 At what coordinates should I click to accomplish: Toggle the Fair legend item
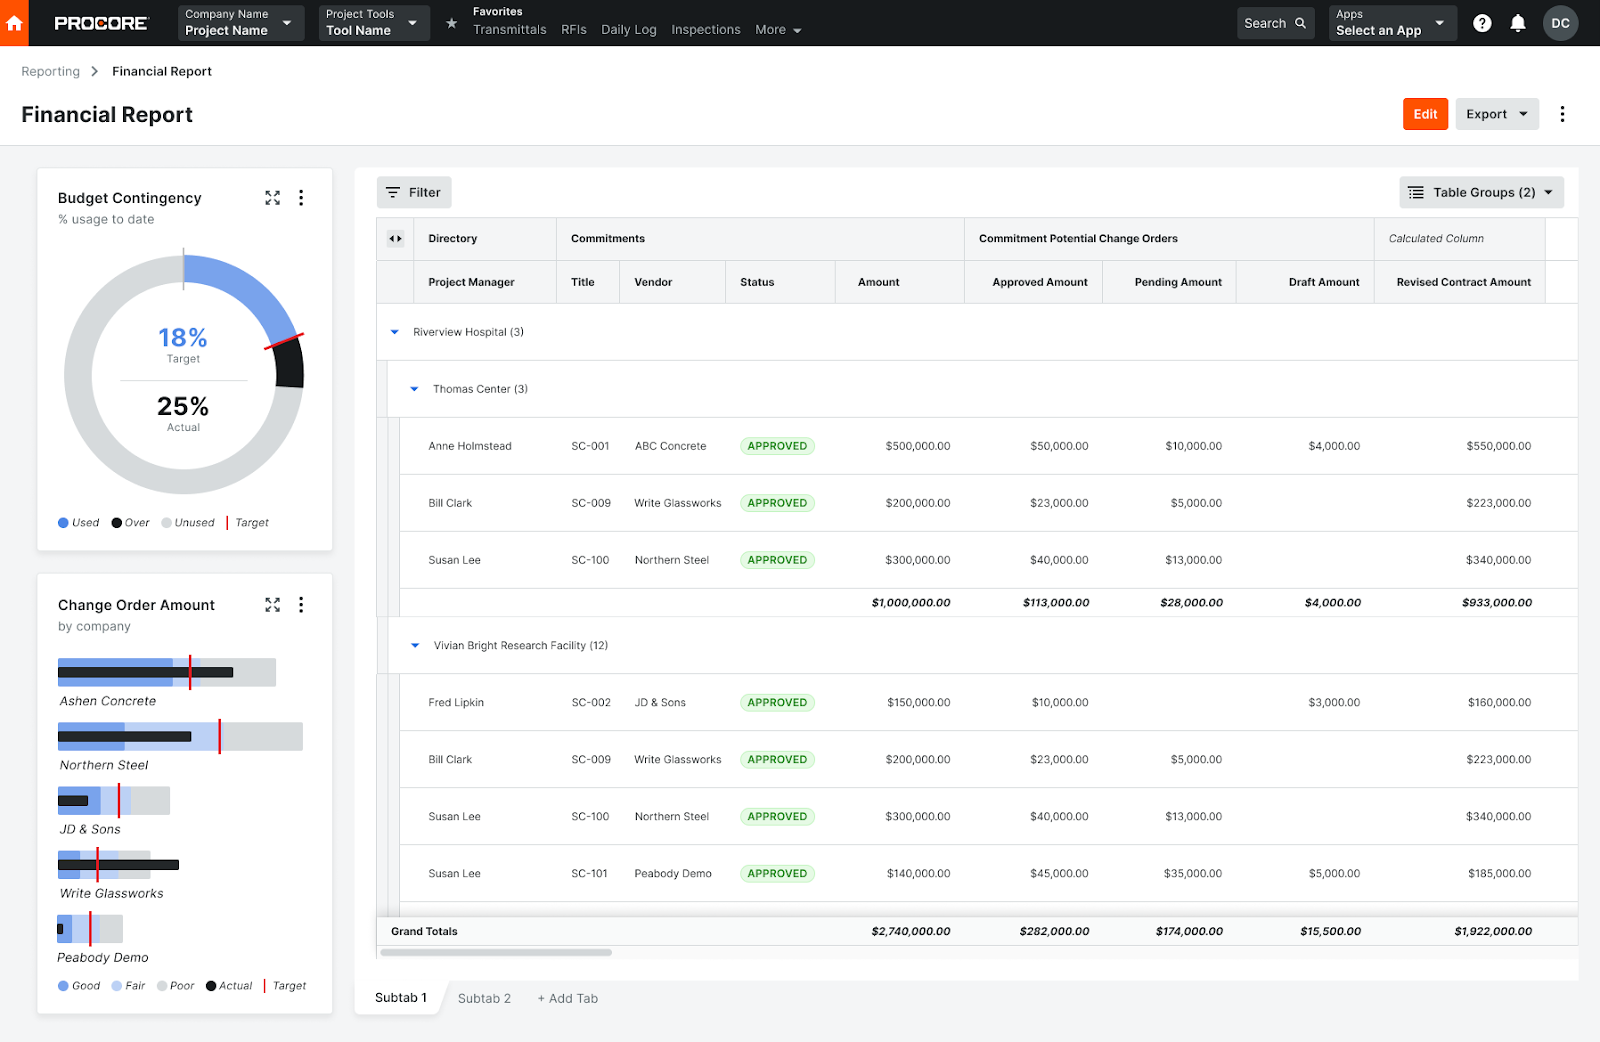(128, 986)
